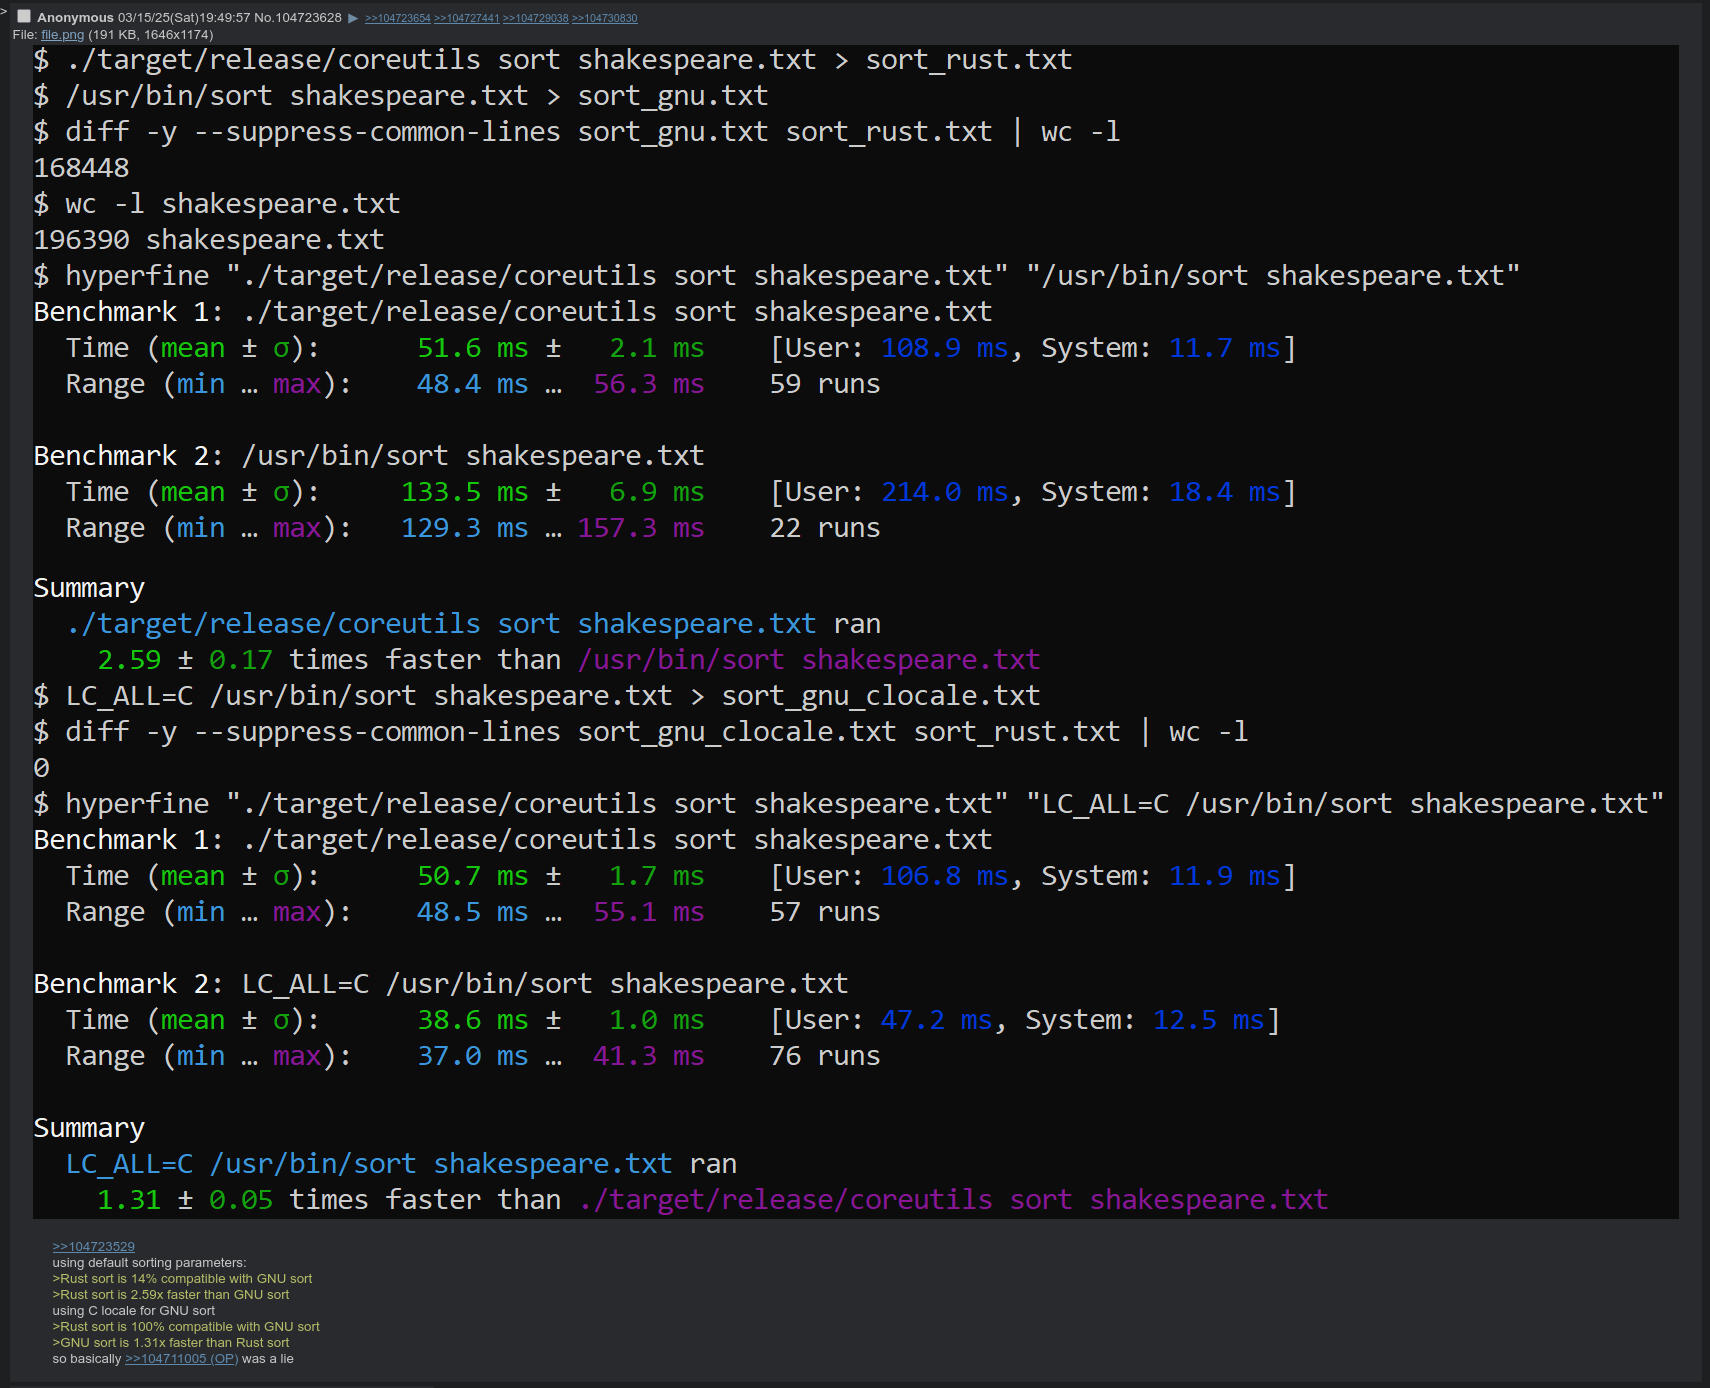Viewport: 1710px width, 1388px height.
Task: Click the terminal screenshot image
Action: [856, 632]
